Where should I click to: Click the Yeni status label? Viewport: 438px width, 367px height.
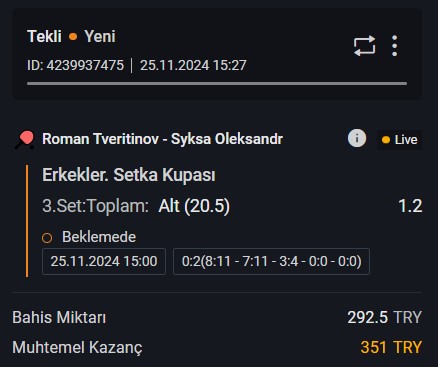pos(100,36)
